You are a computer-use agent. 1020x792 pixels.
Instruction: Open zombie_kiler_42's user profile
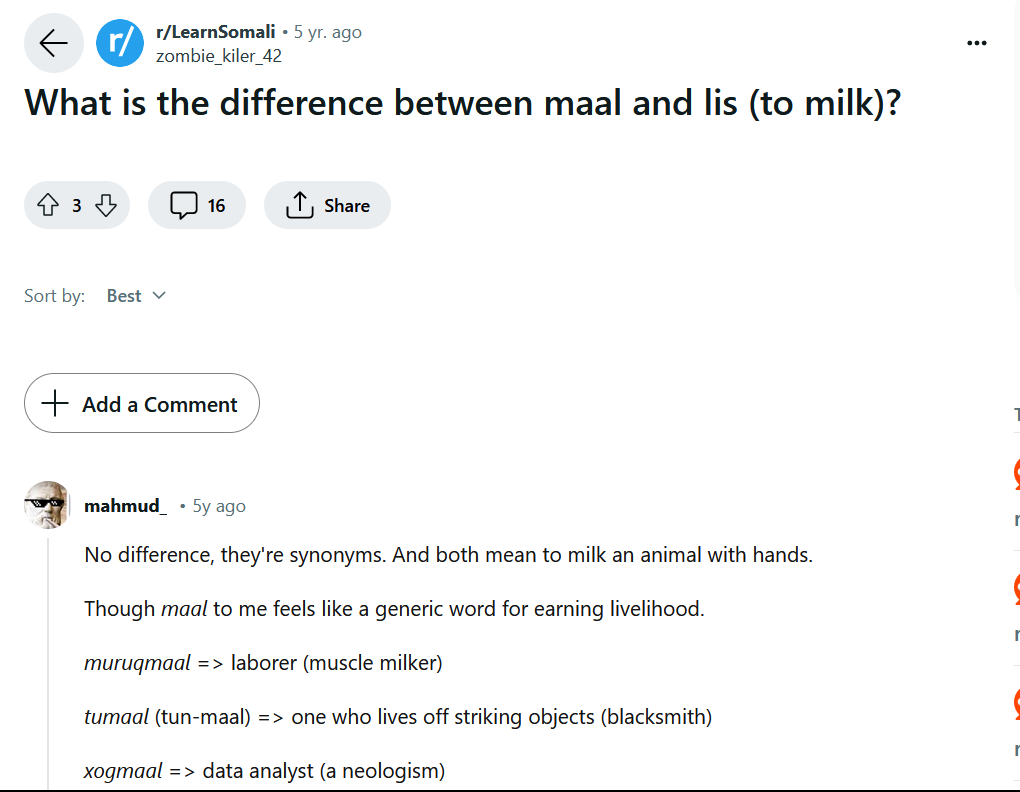(x=218, y=56)
